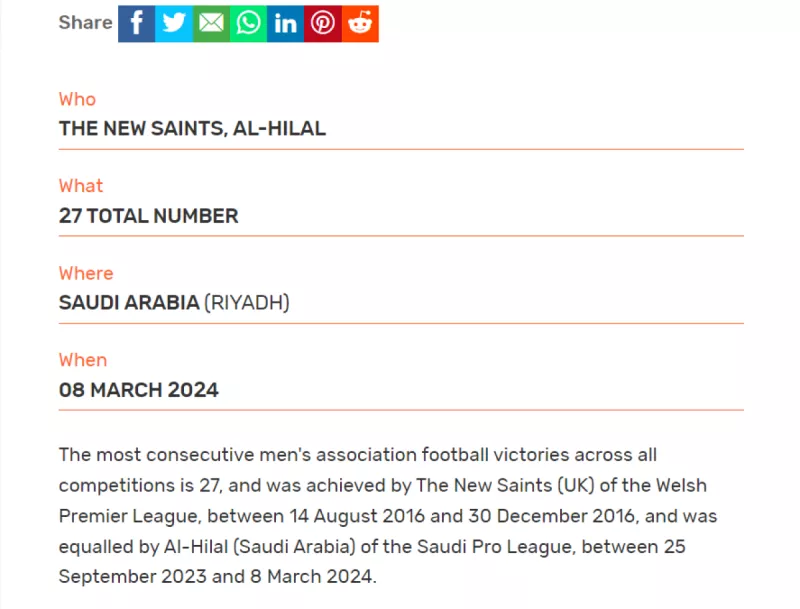Image resolution: width=800 pixels, height=609 pixels.
Task: Click the 27 TOTAL NUMBER value
Action: 148,215
